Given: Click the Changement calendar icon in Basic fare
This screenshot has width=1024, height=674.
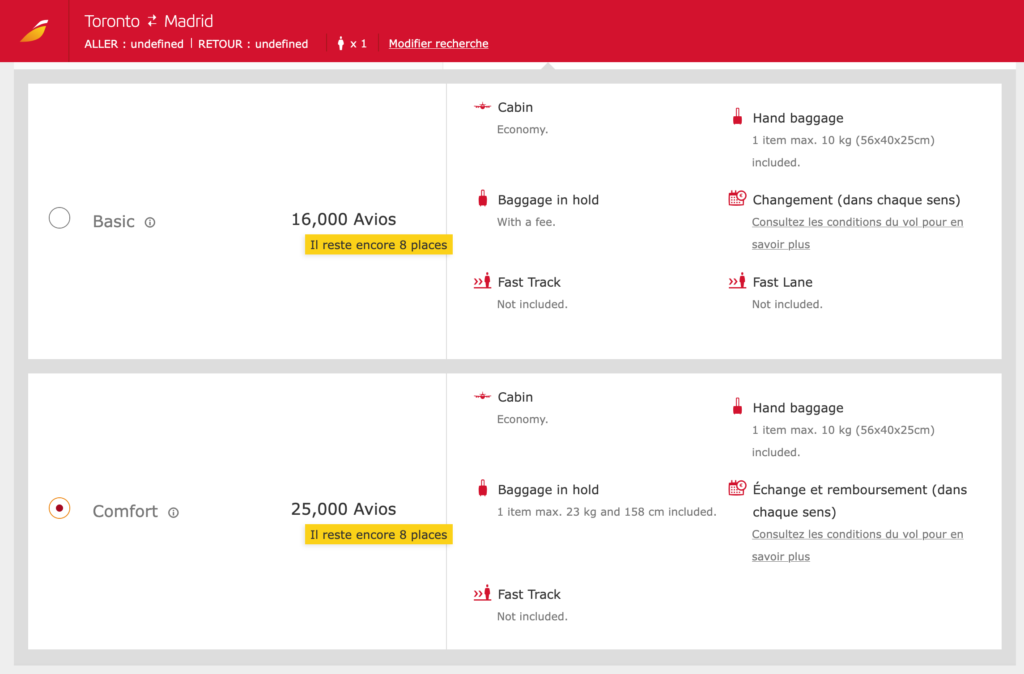Looking at the screenshot, I should [737, 199].
